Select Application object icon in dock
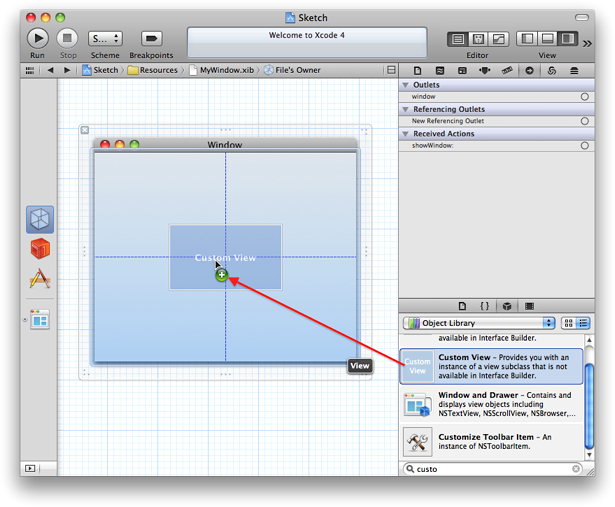Screen dimensions: 615x507 click(40, 279)
